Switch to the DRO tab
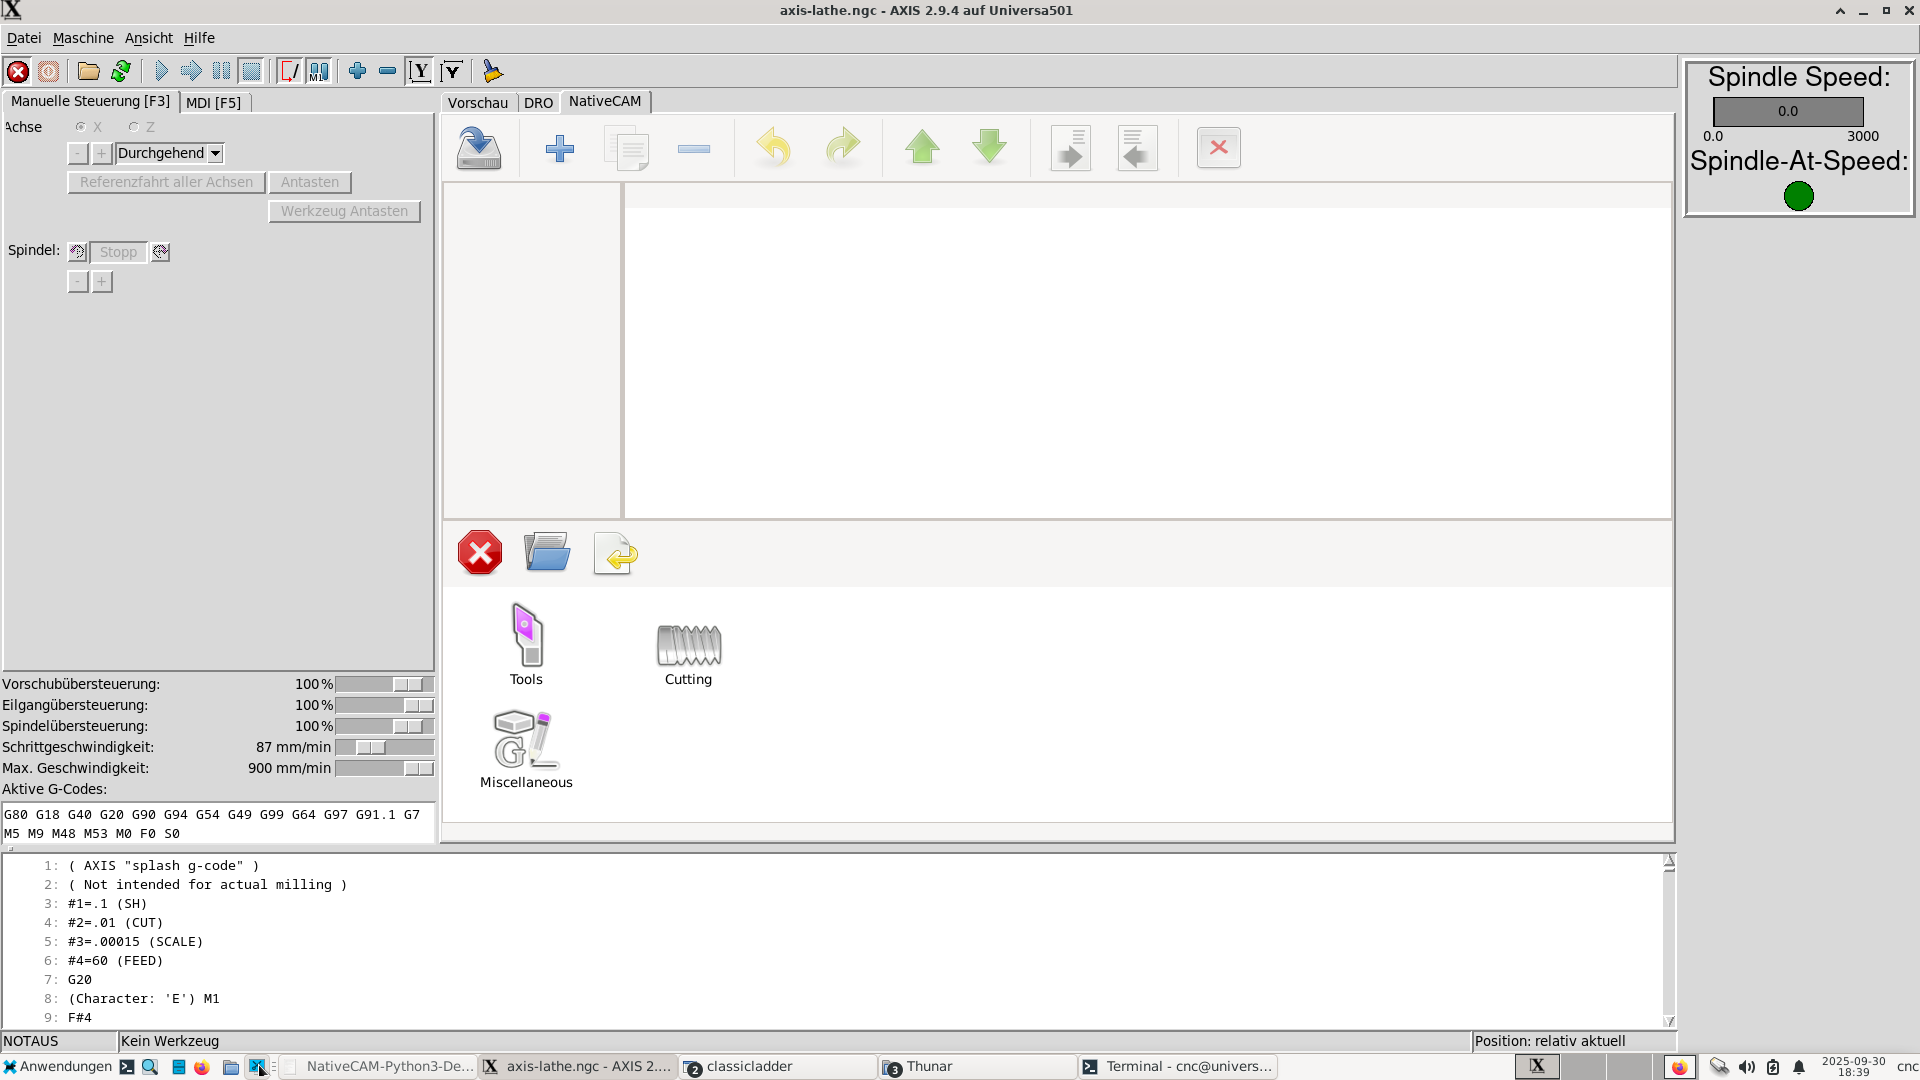The height and width of the screenshot is (1080, 1920). click(x=538, y=103)
